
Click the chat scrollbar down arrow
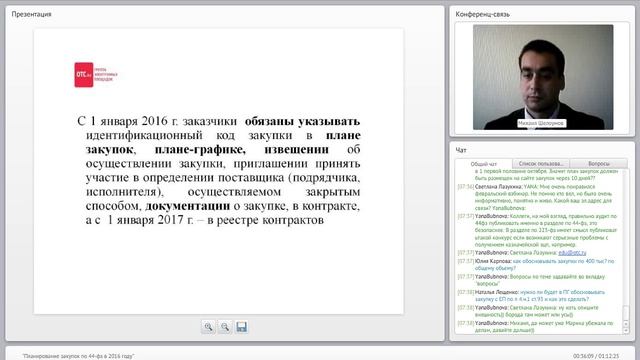click(x=626, y=330)
